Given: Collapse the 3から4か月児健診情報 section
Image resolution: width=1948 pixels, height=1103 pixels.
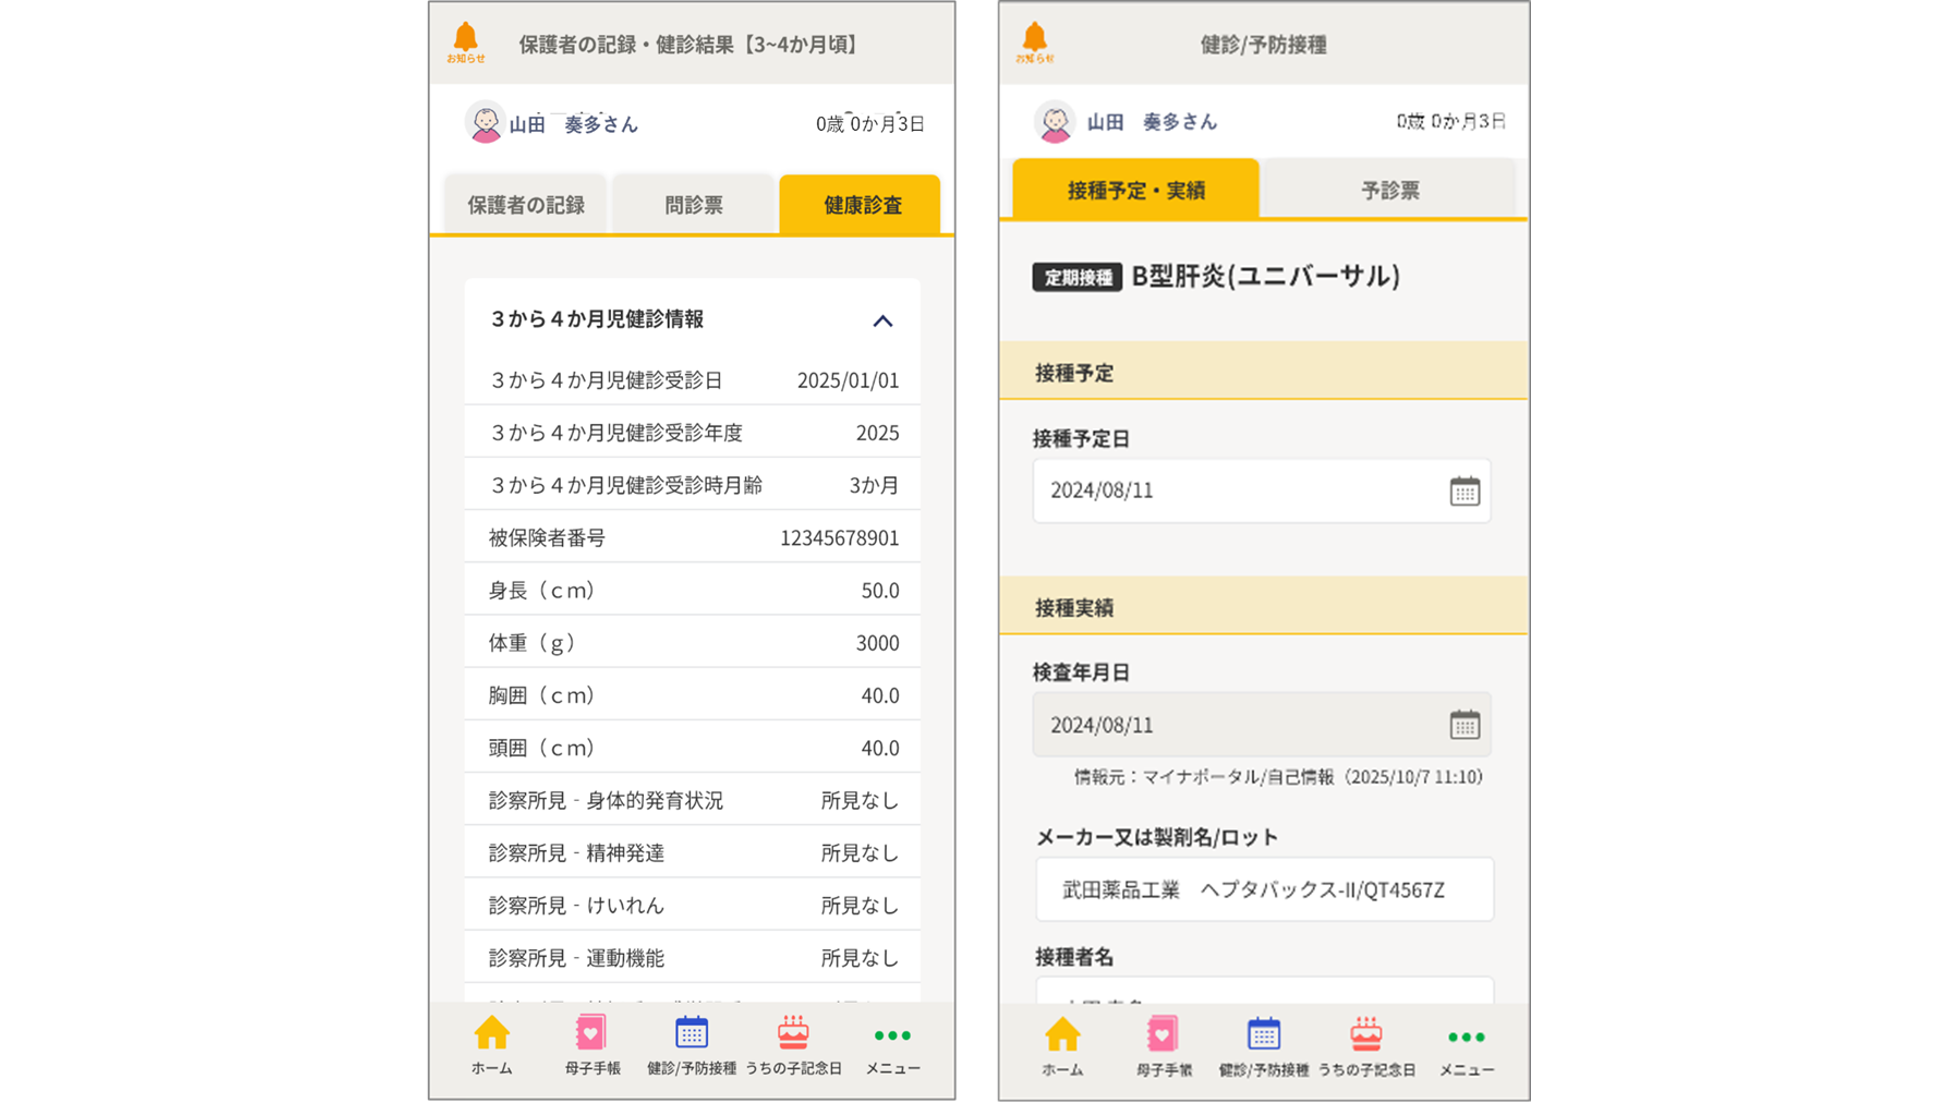Looking at the screenshot, I should point(882,321).
